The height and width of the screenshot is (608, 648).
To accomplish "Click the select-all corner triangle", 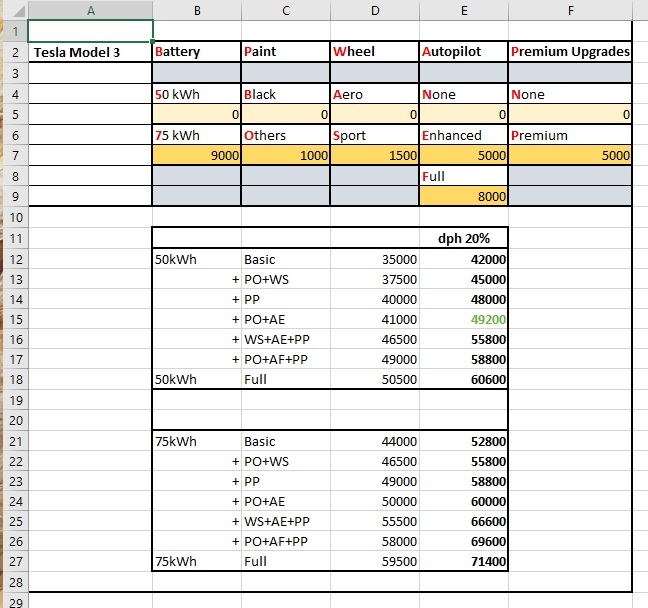I will pos(14,10).
